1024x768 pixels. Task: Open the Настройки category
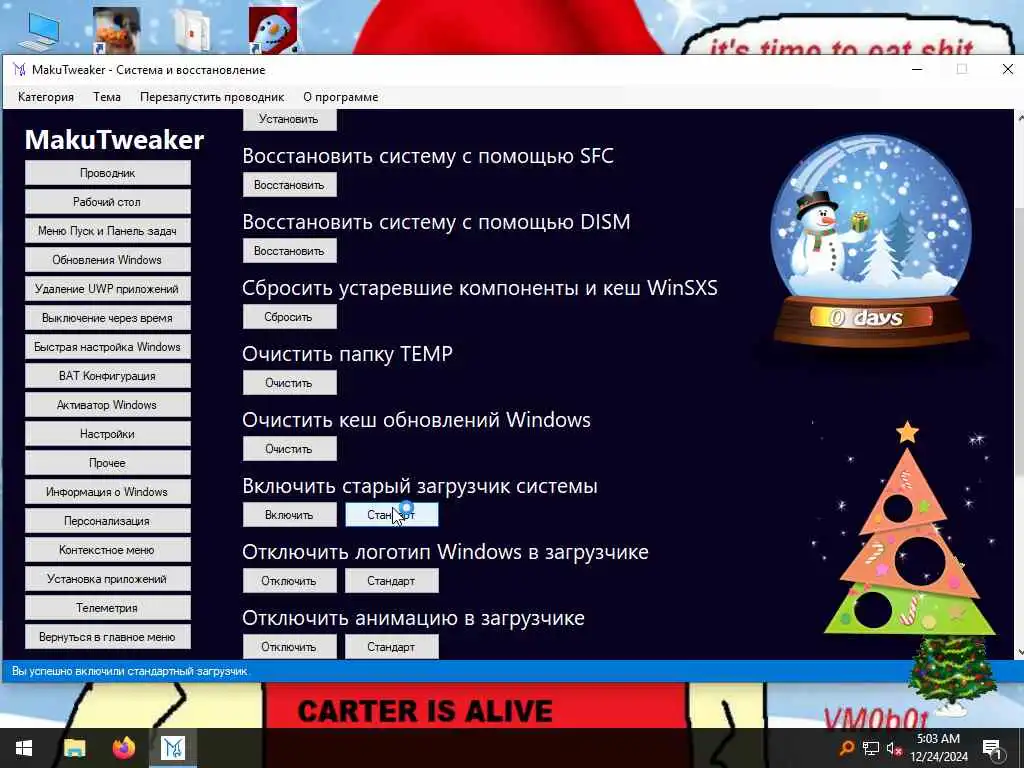pyautogui.click(x=108, y=434)
